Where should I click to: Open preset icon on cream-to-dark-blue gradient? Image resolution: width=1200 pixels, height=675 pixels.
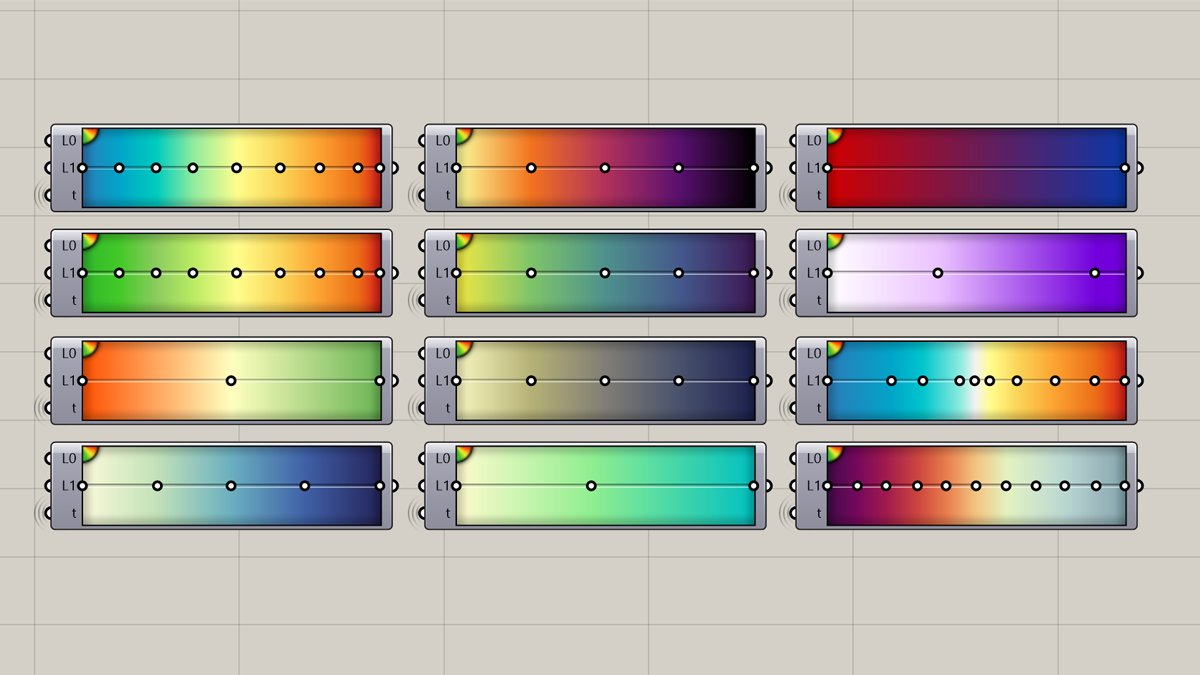[x=88, y=452]
